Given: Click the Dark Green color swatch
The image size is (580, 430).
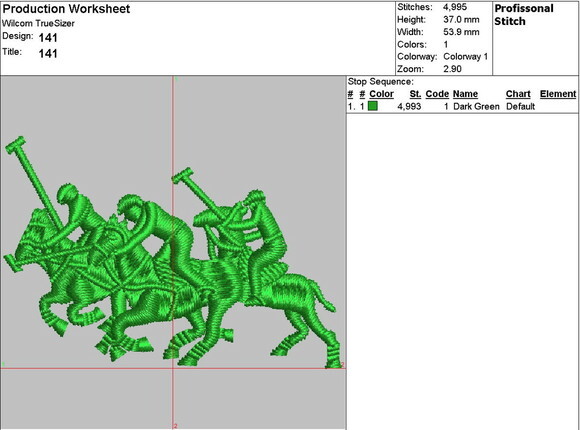Looking at the screenshot, I should click(373, 106).
